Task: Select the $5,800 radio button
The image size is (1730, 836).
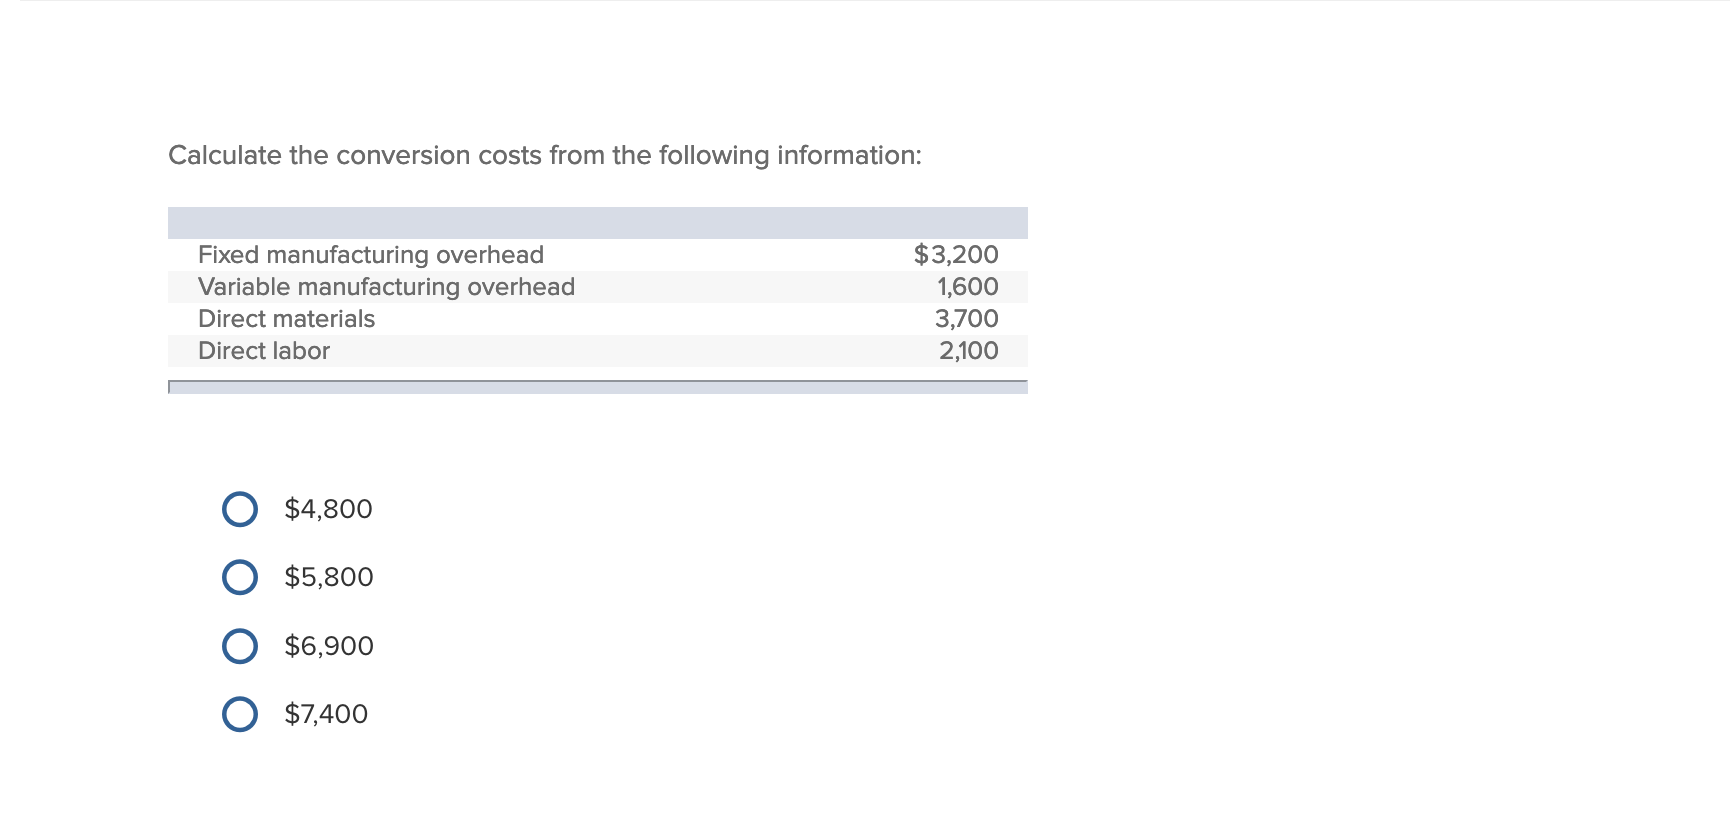Action: (x=240, y=576)
